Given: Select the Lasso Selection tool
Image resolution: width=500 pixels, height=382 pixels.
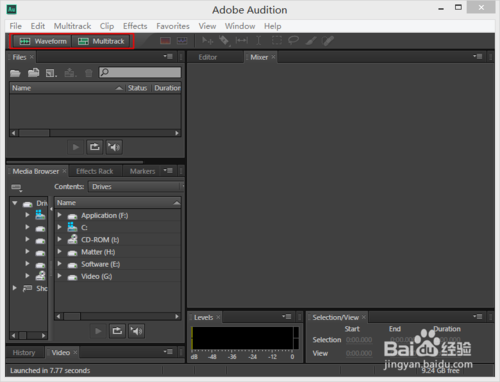Looking at the screenshot, I should point(293,41).
